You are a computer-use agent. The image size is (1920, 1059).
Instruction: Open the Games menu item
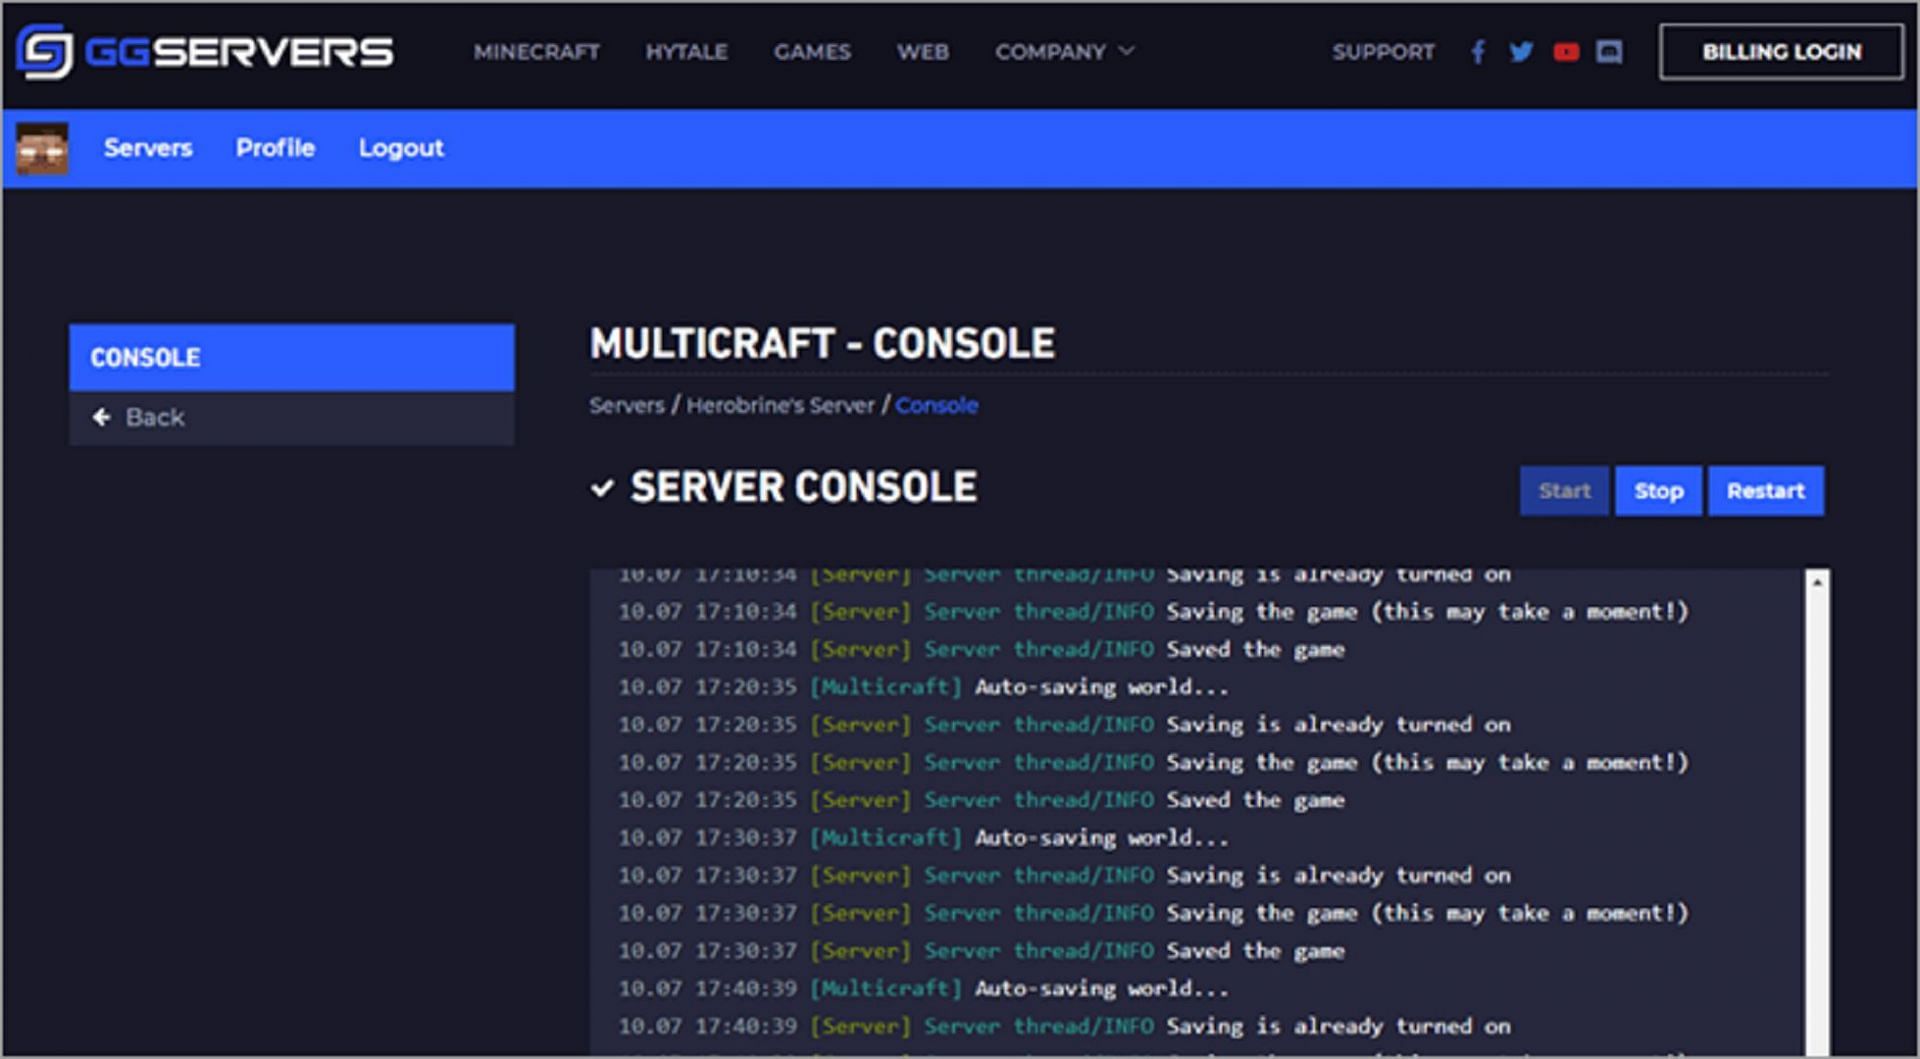(x=812, y=52)
